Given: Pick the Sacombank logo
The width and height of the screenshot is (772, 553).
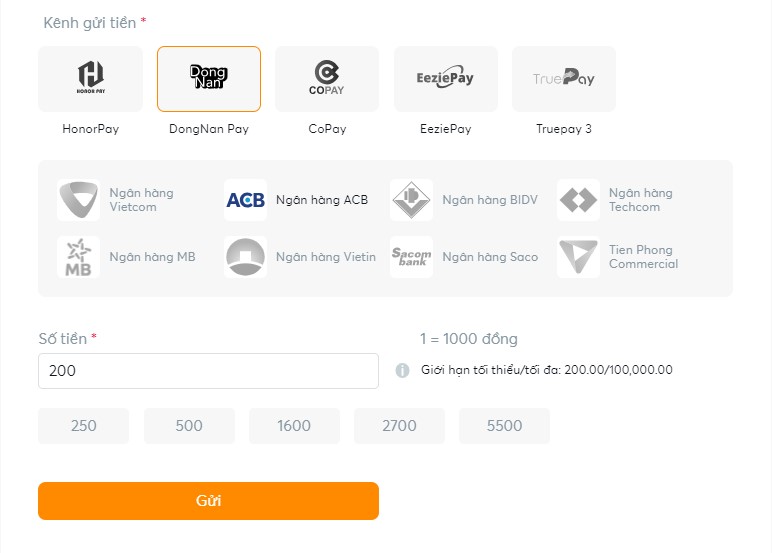Looking at the screenshot, I should [412, 257].
